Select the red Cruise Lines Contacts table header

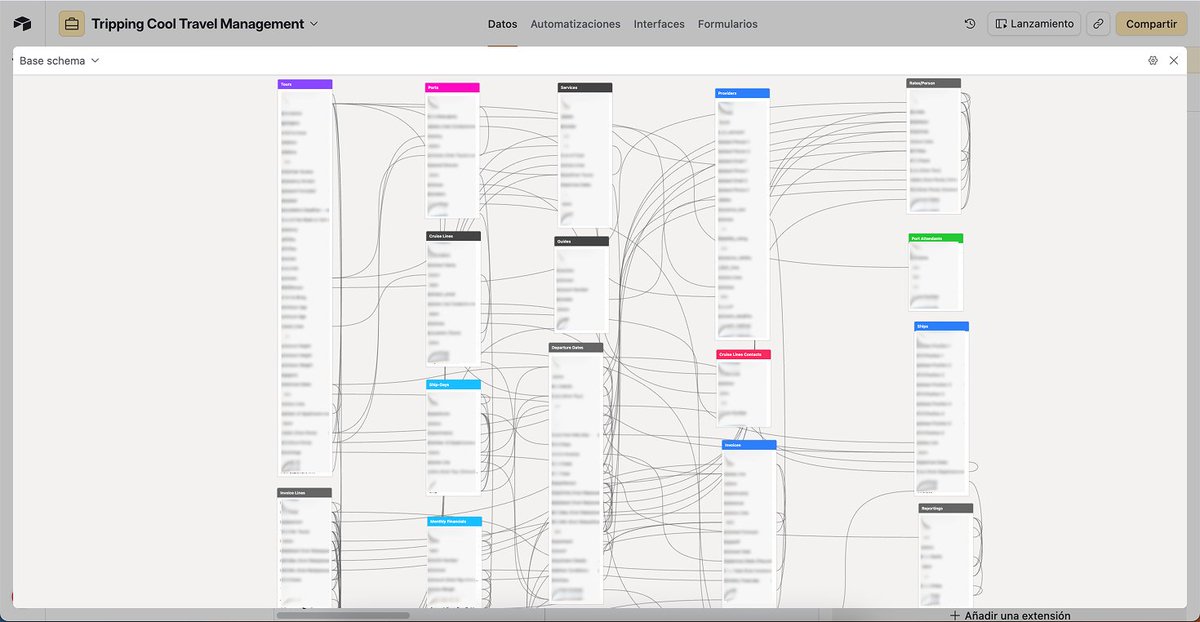743,355
